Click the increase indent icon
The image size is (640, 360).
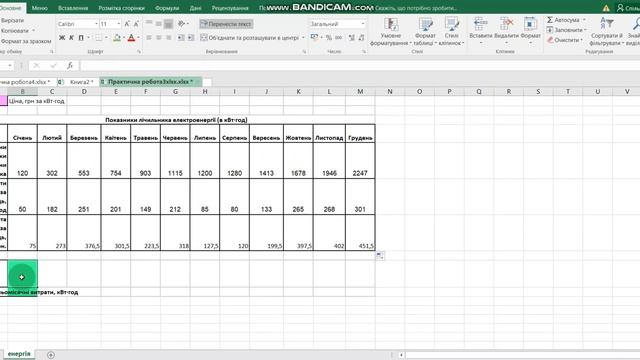pyautogui.click(x=191, y=38)
